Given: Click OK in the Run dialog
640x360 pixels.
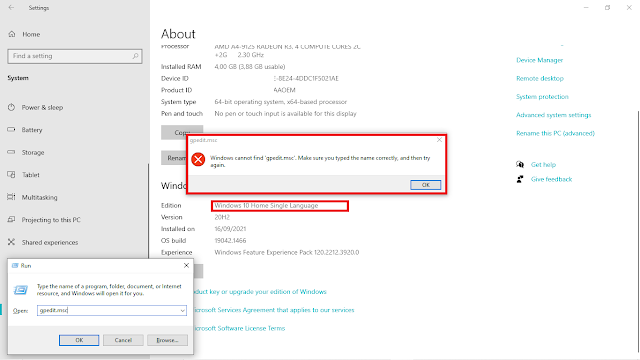Looking at the screenshot, I should point(79,340).
